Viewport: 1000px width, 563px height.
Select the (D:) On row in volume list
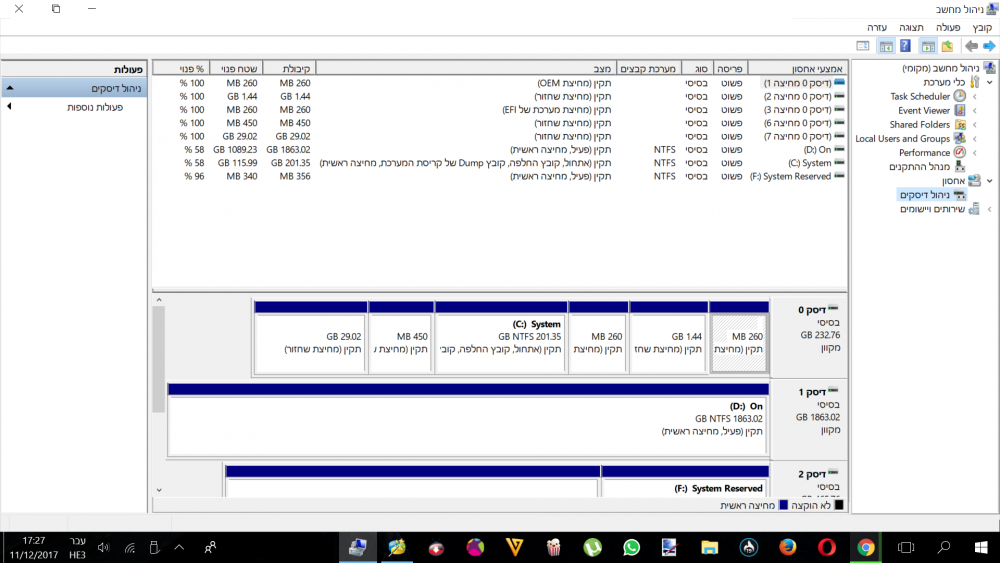[x=499, y=149]
